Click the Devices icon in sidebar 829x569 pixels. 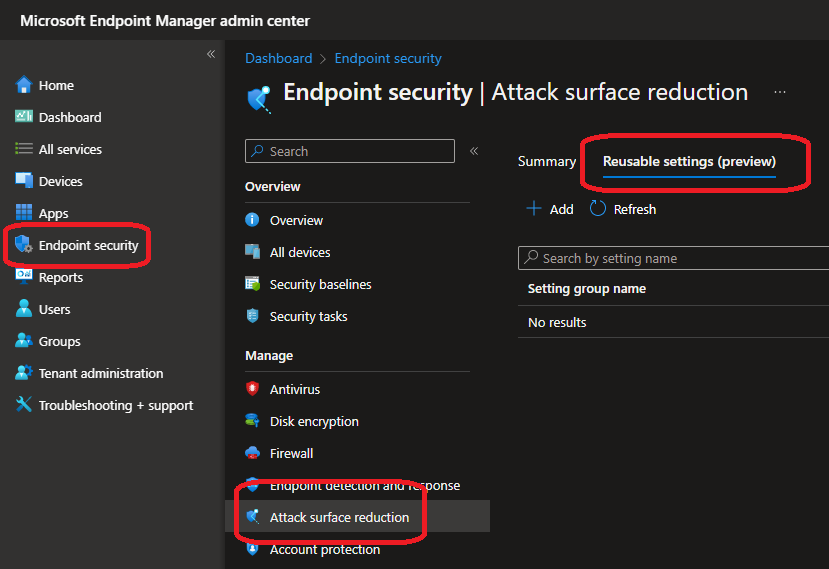(x=24, y=181)
